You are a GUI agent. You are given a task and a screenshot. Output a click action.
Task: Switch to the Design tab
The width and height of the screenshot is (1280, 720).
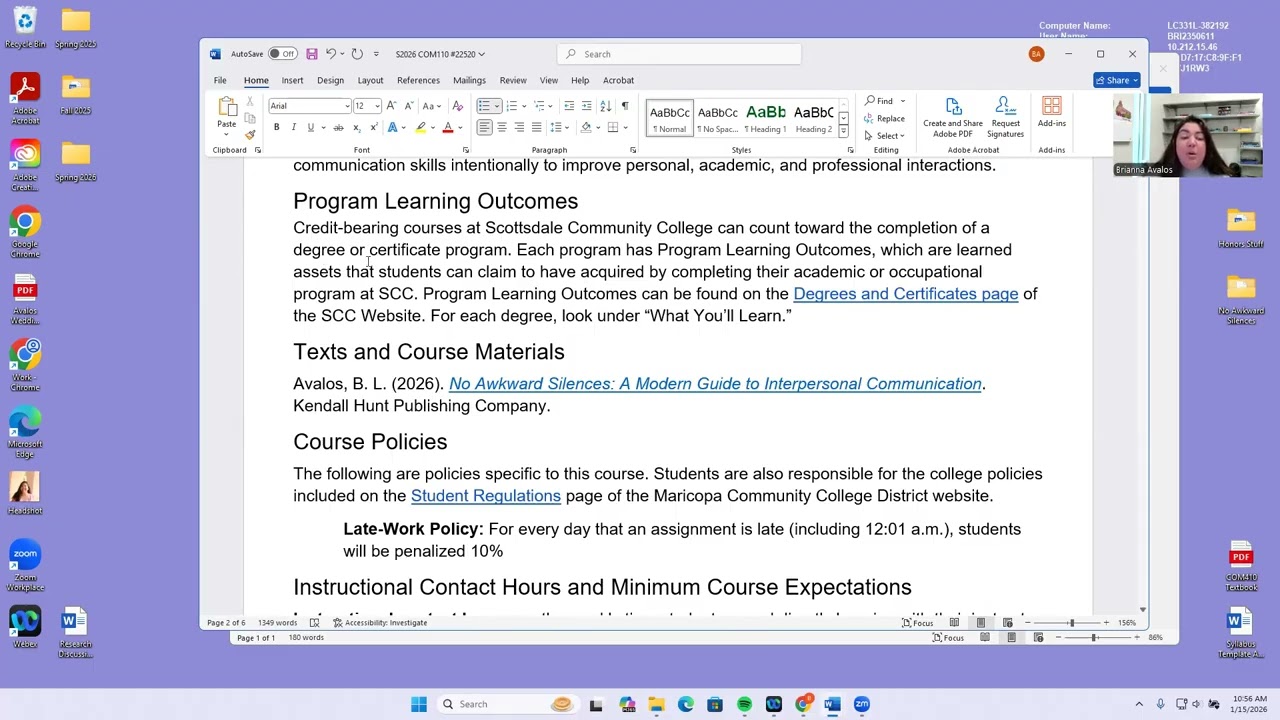coord(330,80)
